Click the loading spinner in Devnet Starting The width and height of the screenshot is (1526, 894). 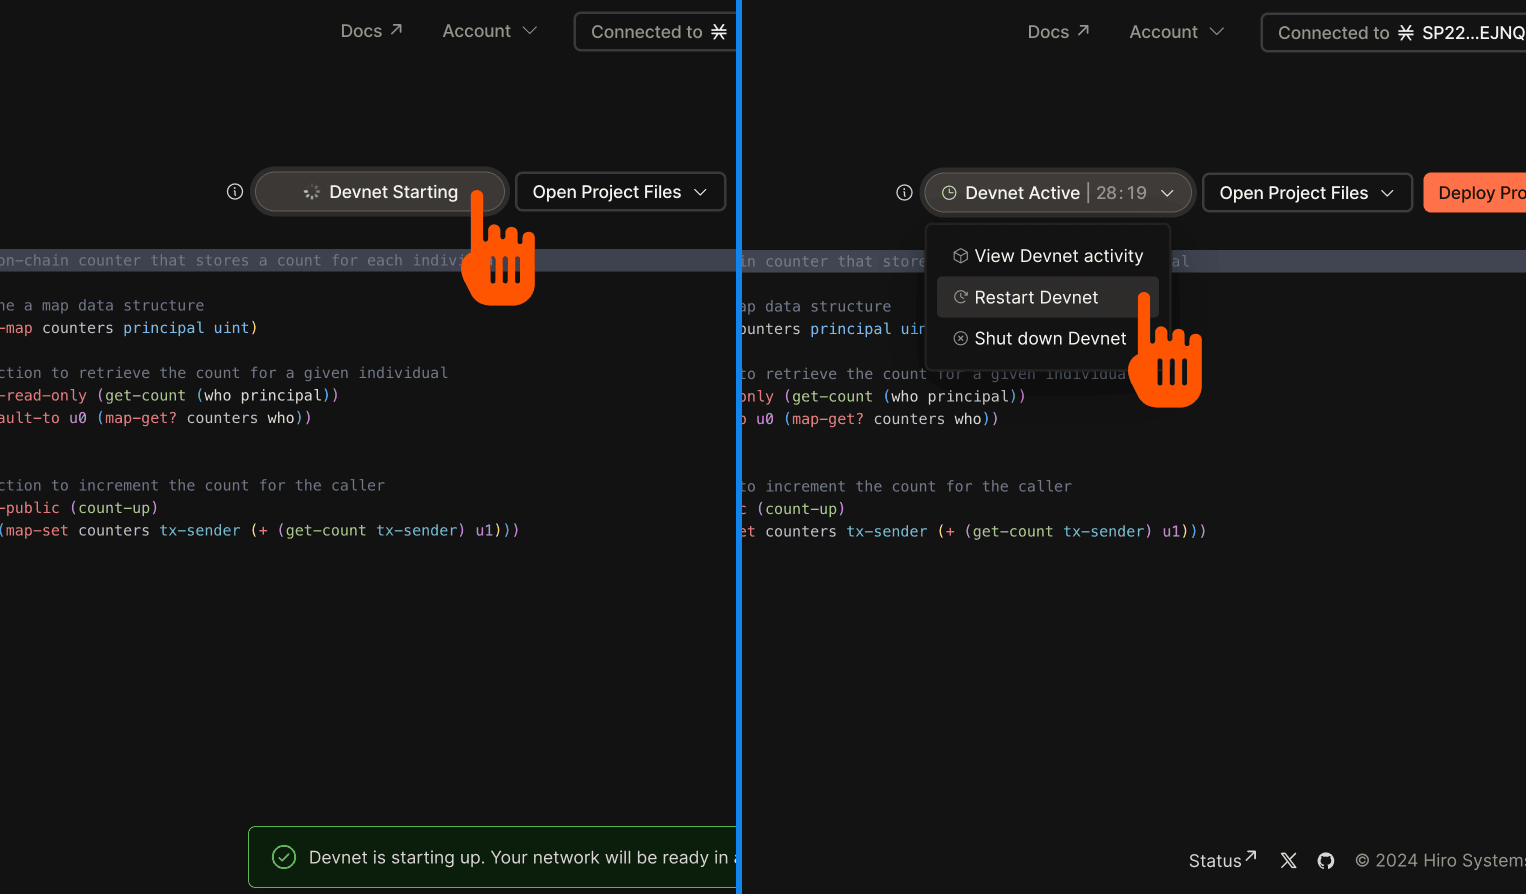[x=312, y=192]
